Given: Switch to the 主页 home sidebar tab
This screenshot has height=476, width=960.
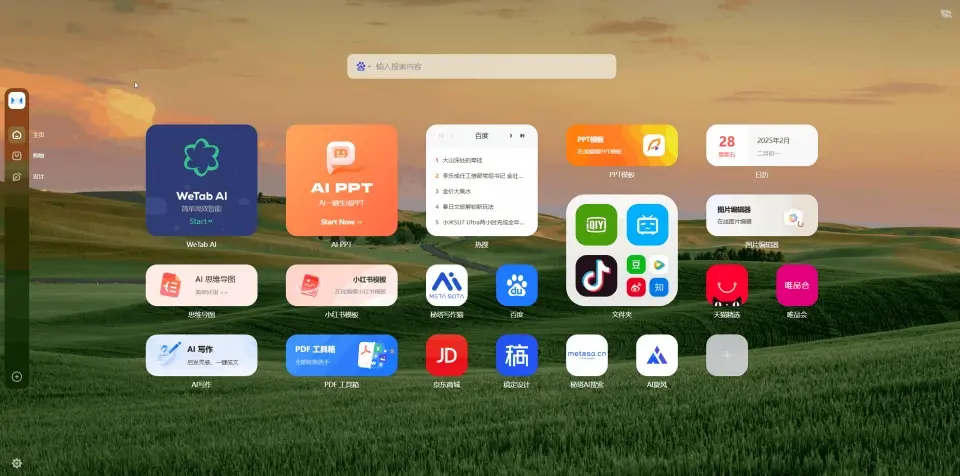Looking at the screenshot, I should pos(17,135).
